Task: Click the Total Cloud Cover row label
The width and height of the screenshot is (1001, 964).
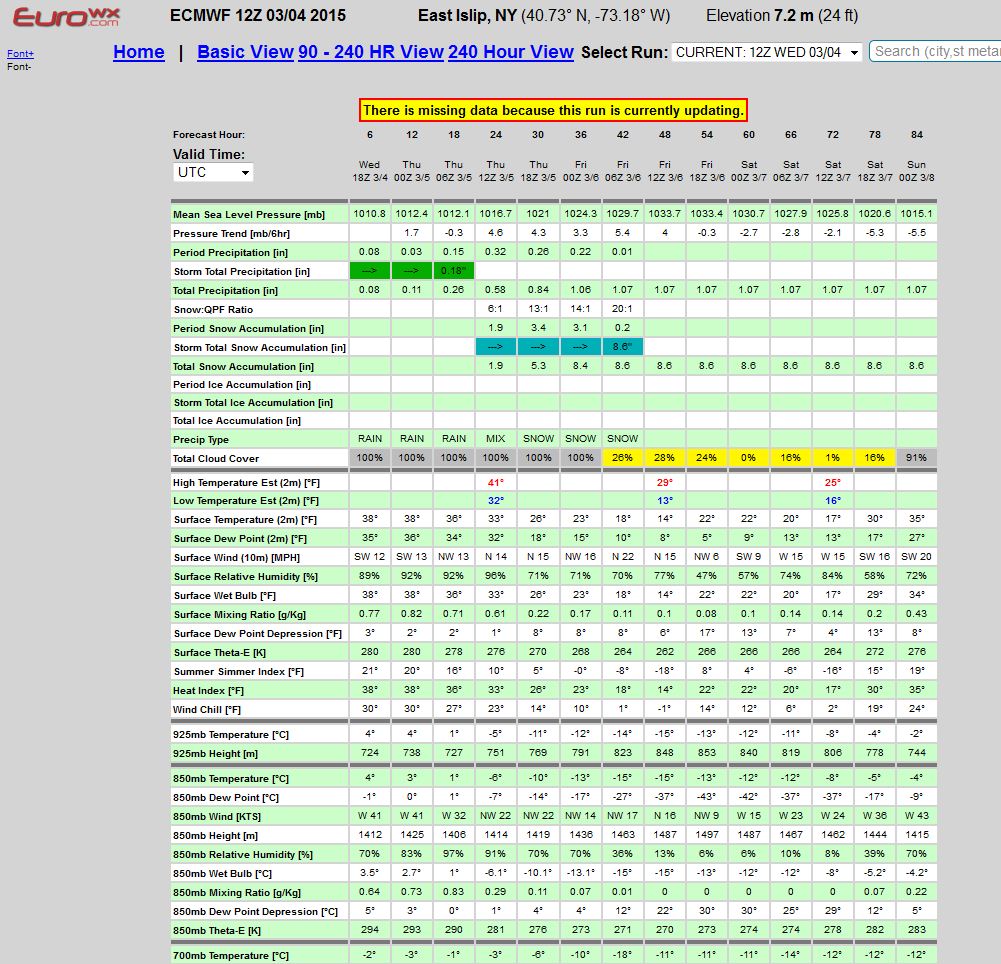Action: coord(216,458)
